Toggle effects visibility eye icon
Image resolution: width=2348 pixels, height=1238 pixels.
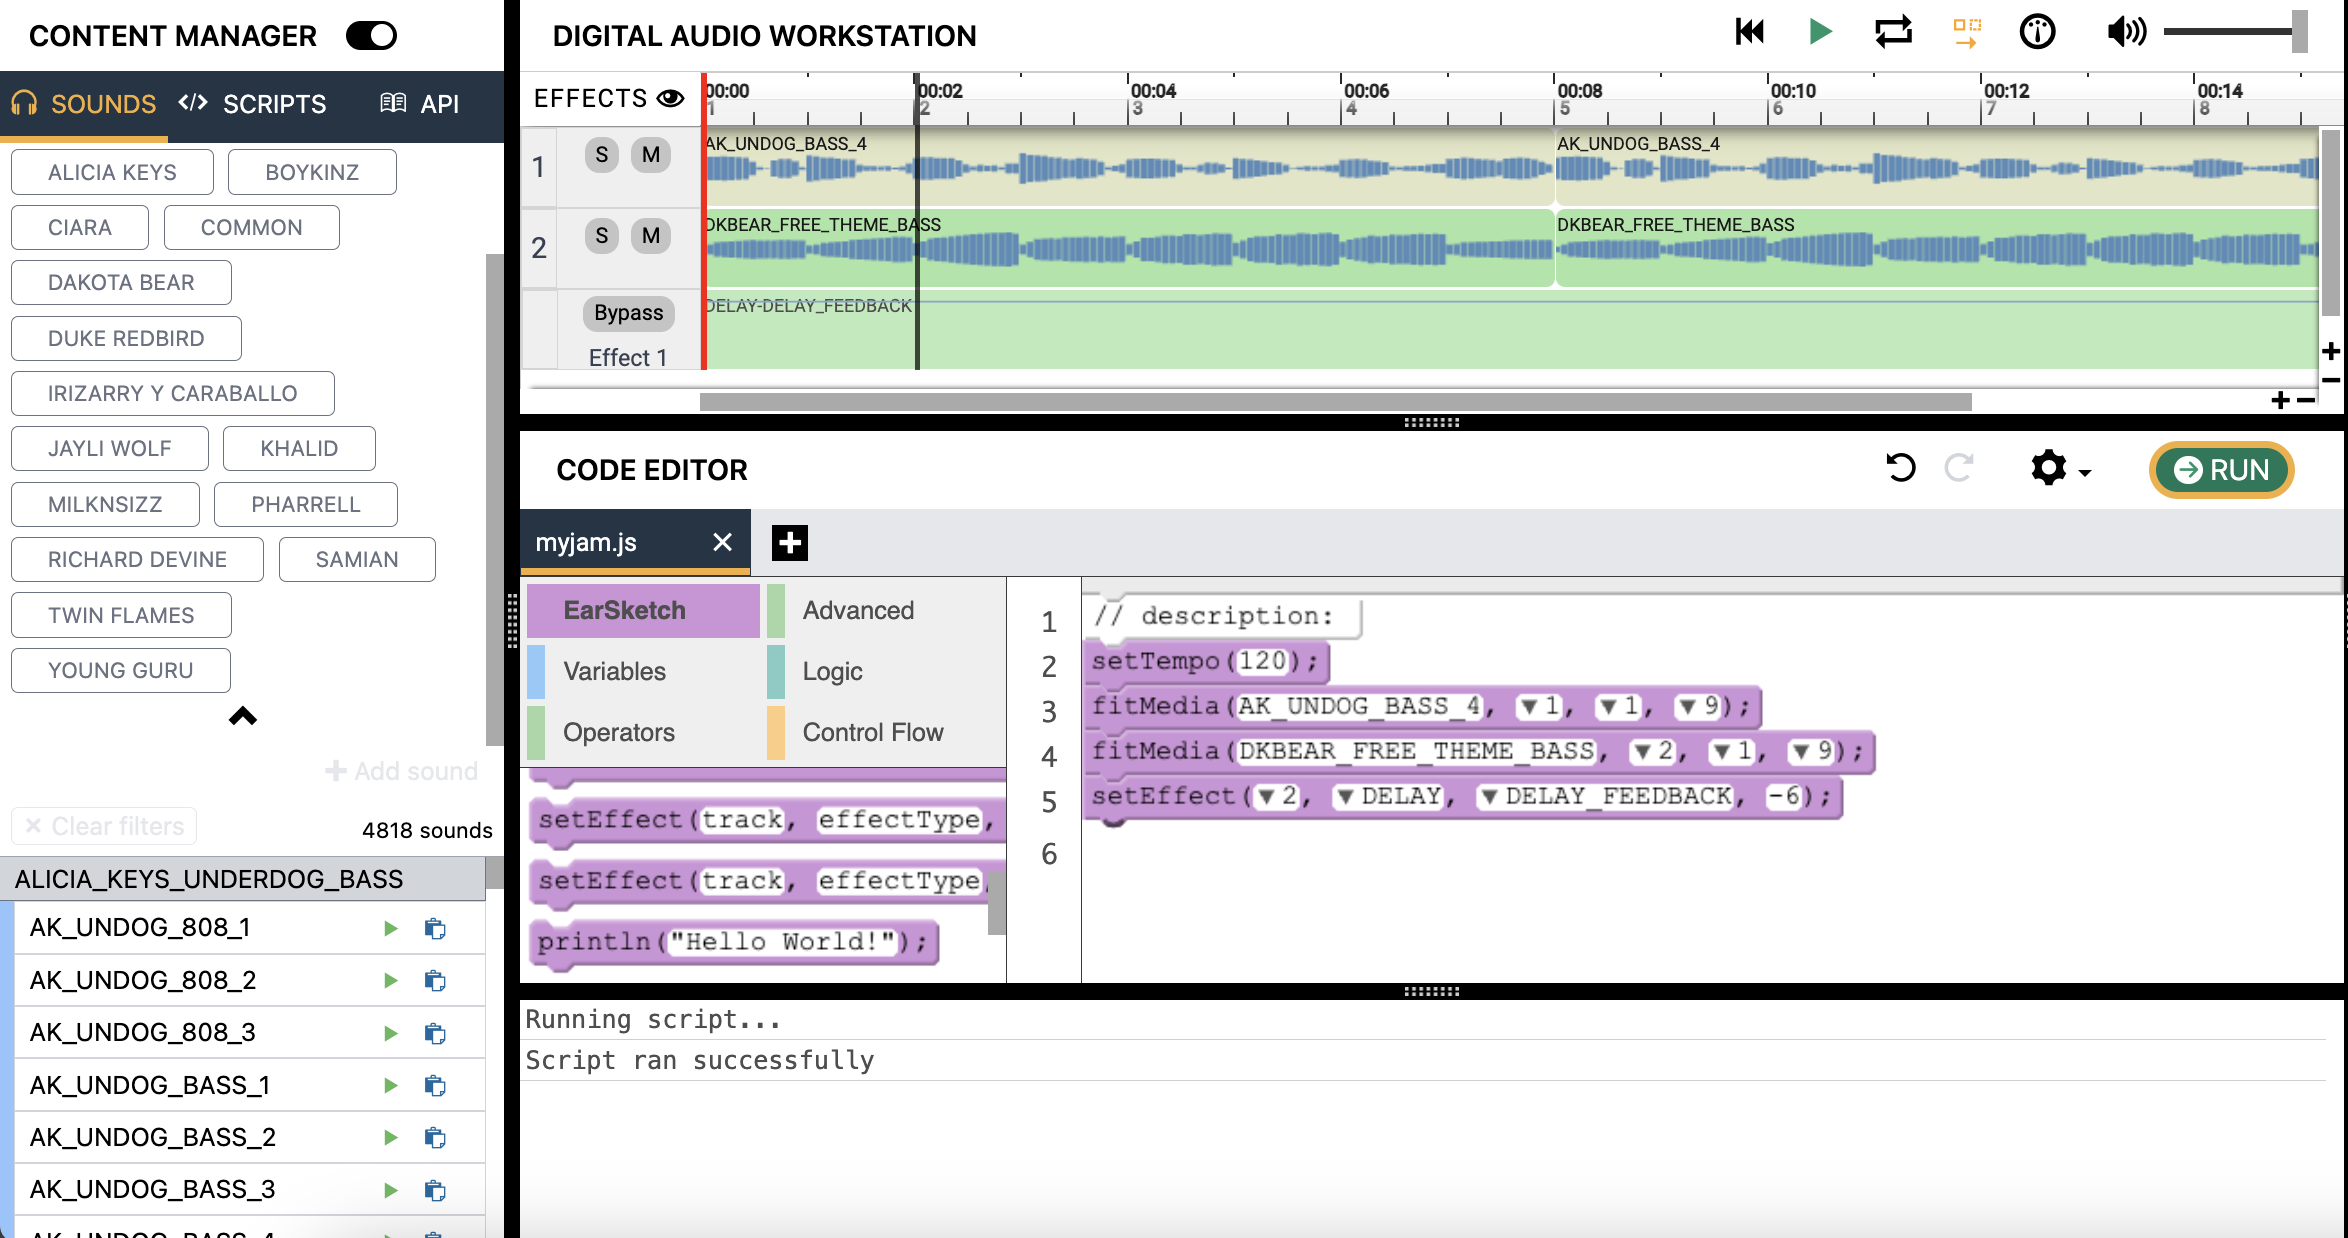coord(670,98)
